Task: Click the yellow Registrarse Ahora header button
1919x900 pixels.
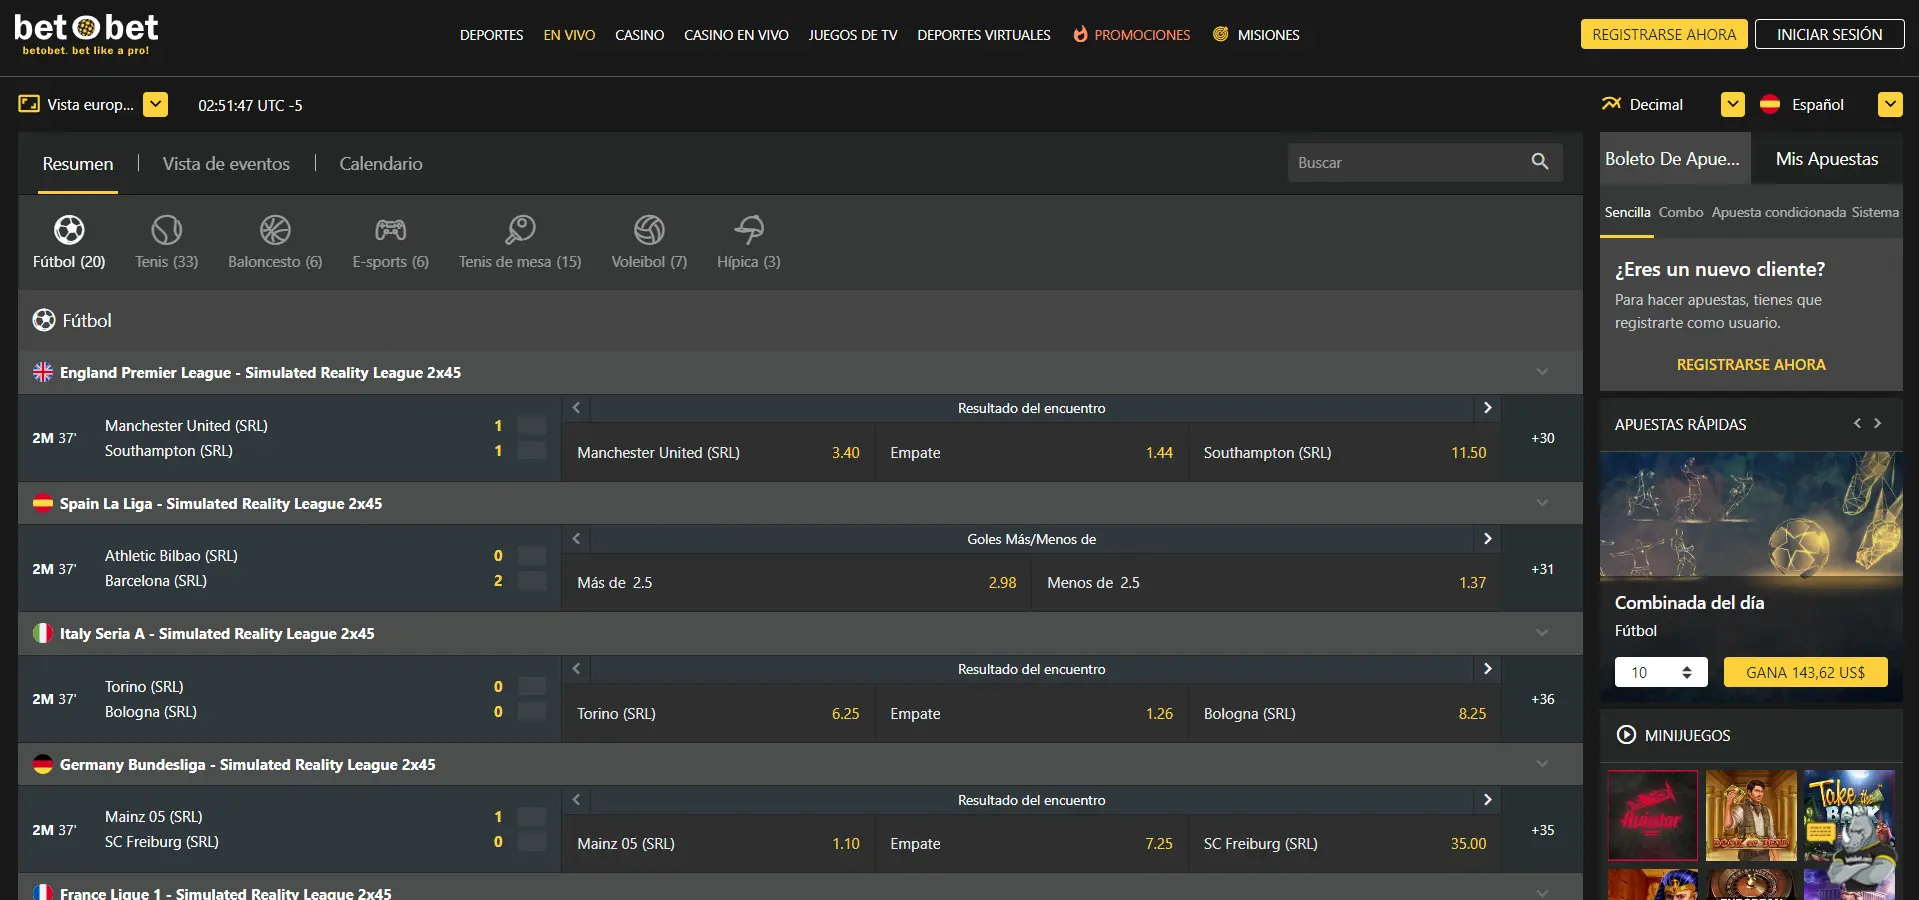Action: tap(1664, 34)
